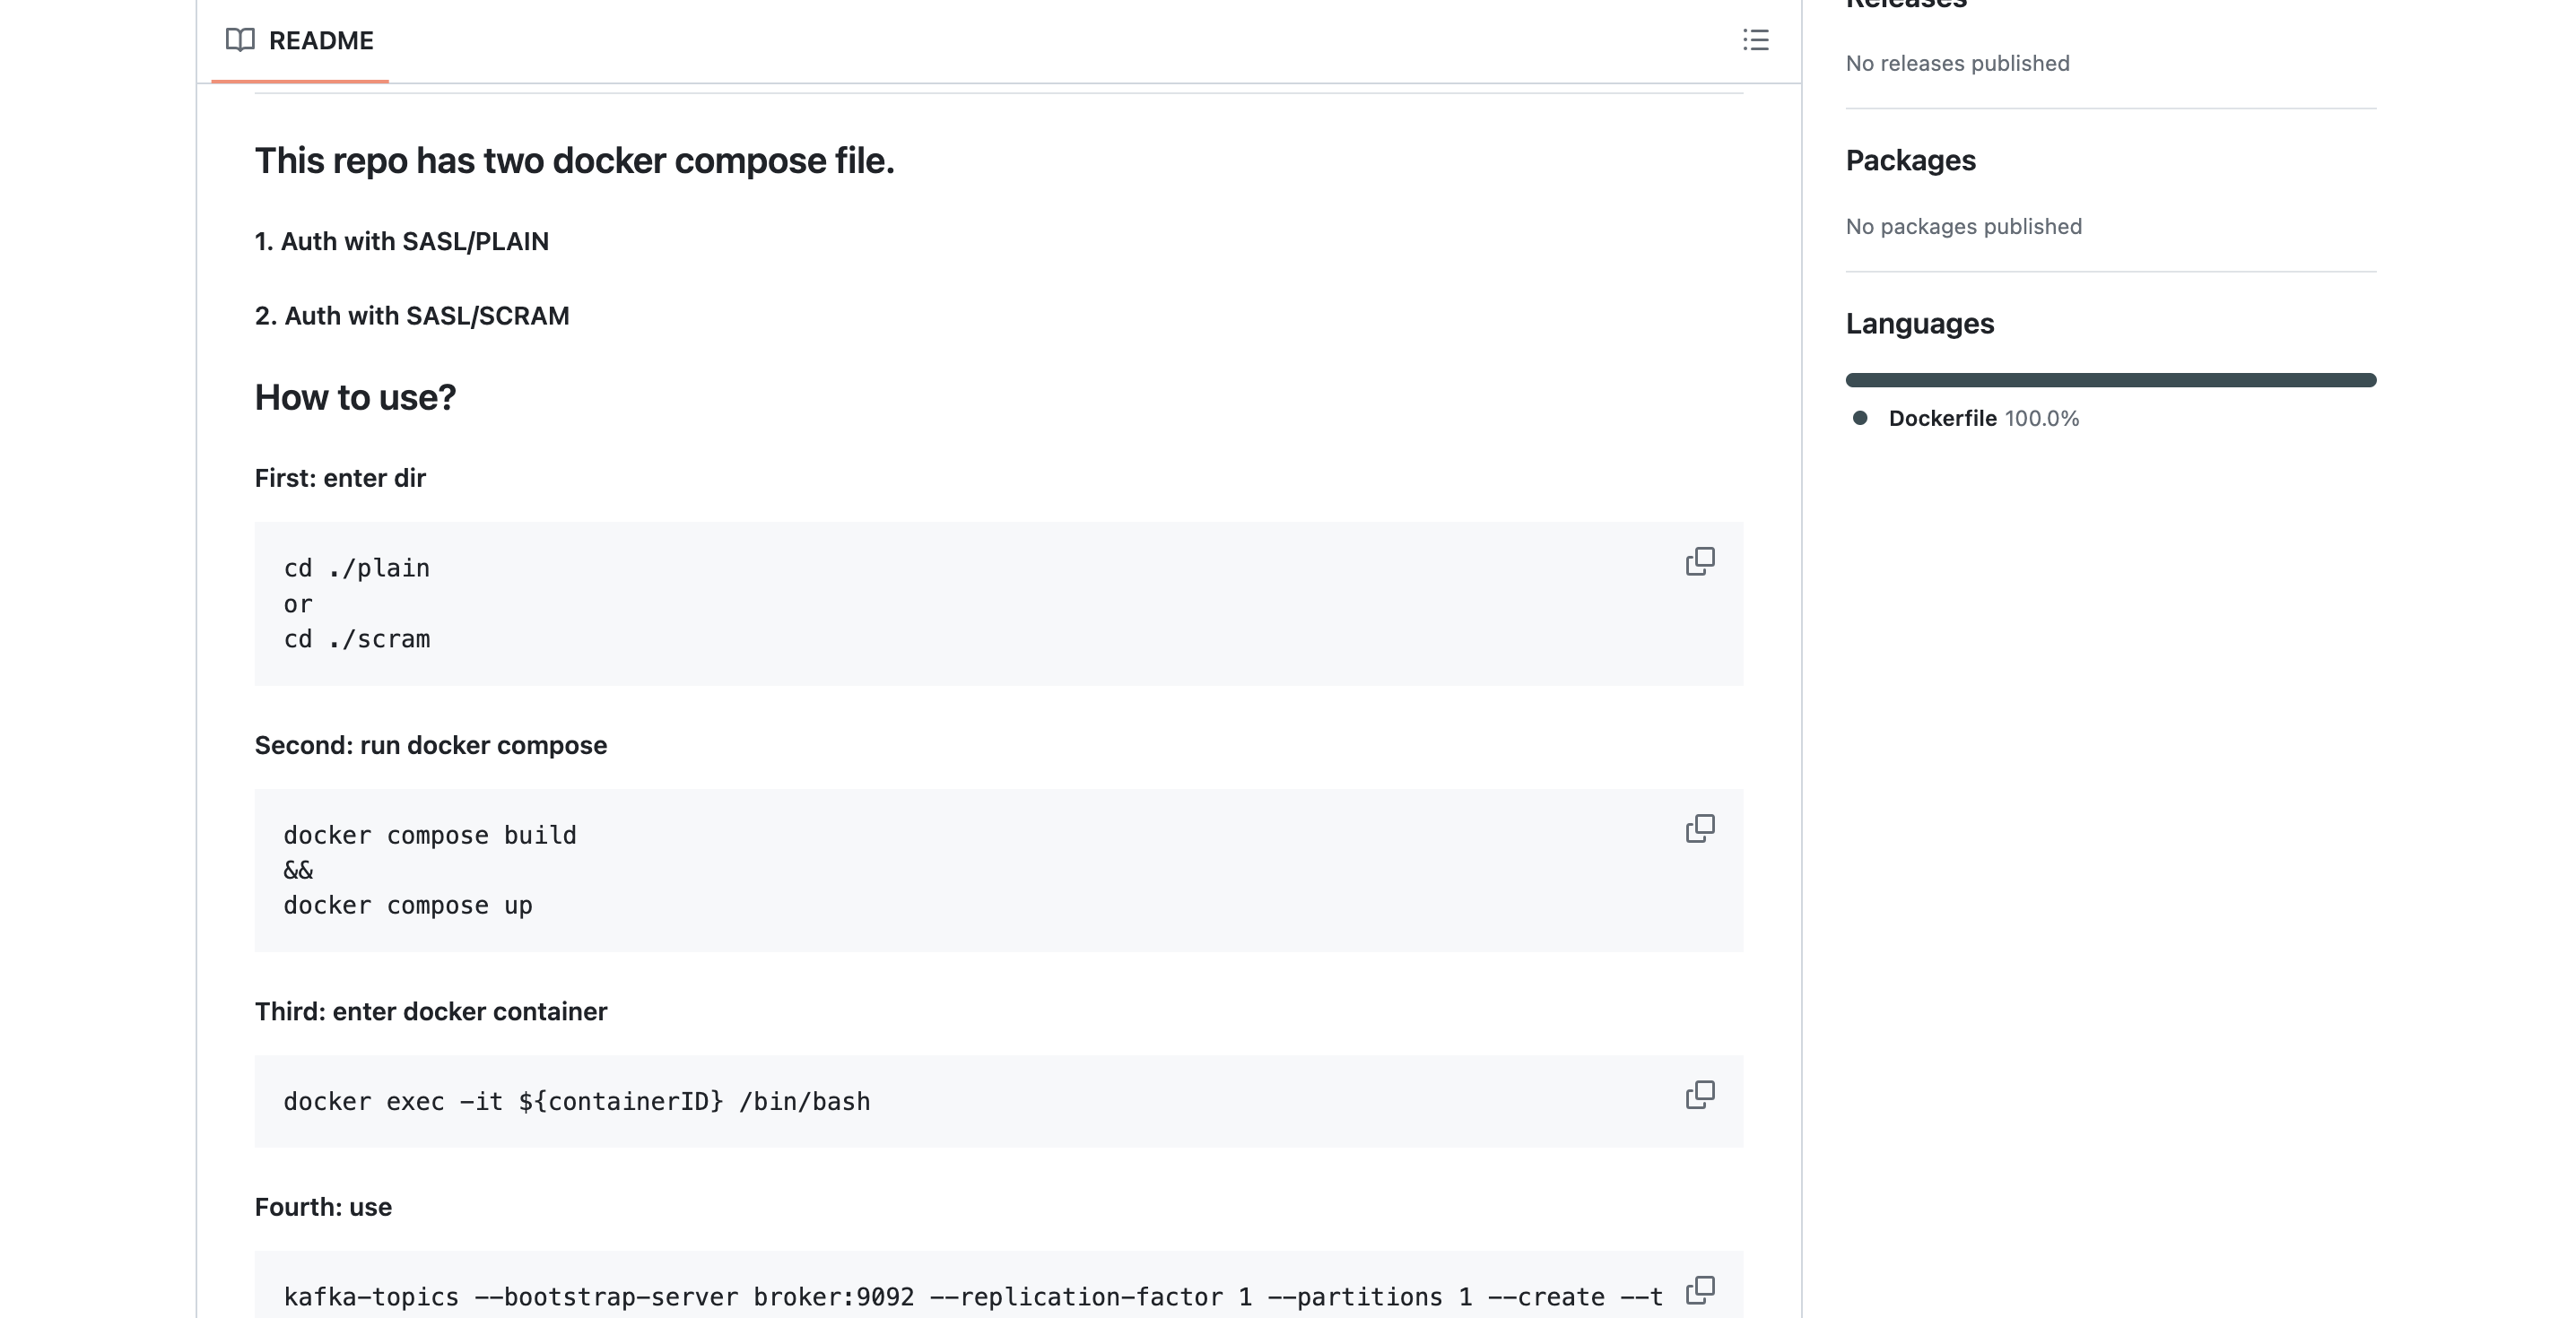Click the docker exec -it command text

[577, 1101]
